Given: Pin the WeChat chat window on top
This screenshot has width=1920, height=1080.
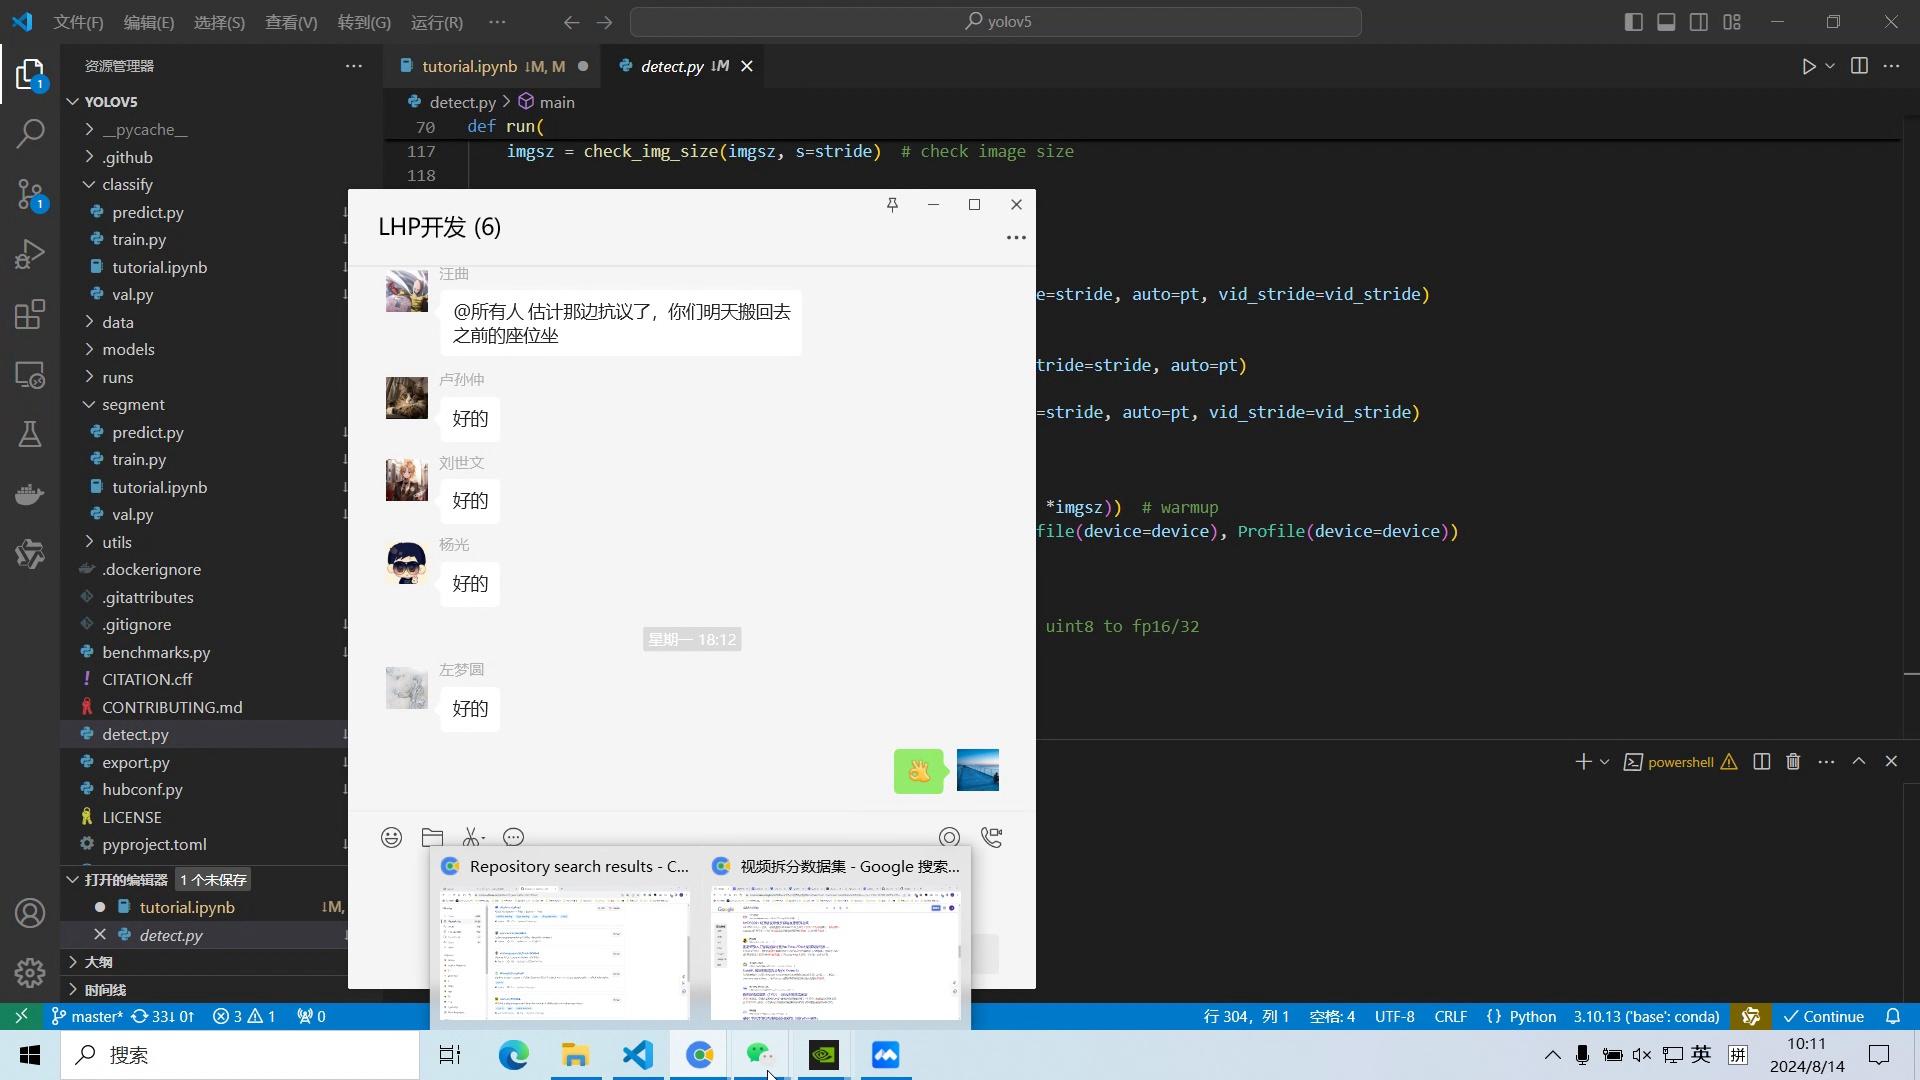Looking at the screenshot, I should click(x=892, y=204).
